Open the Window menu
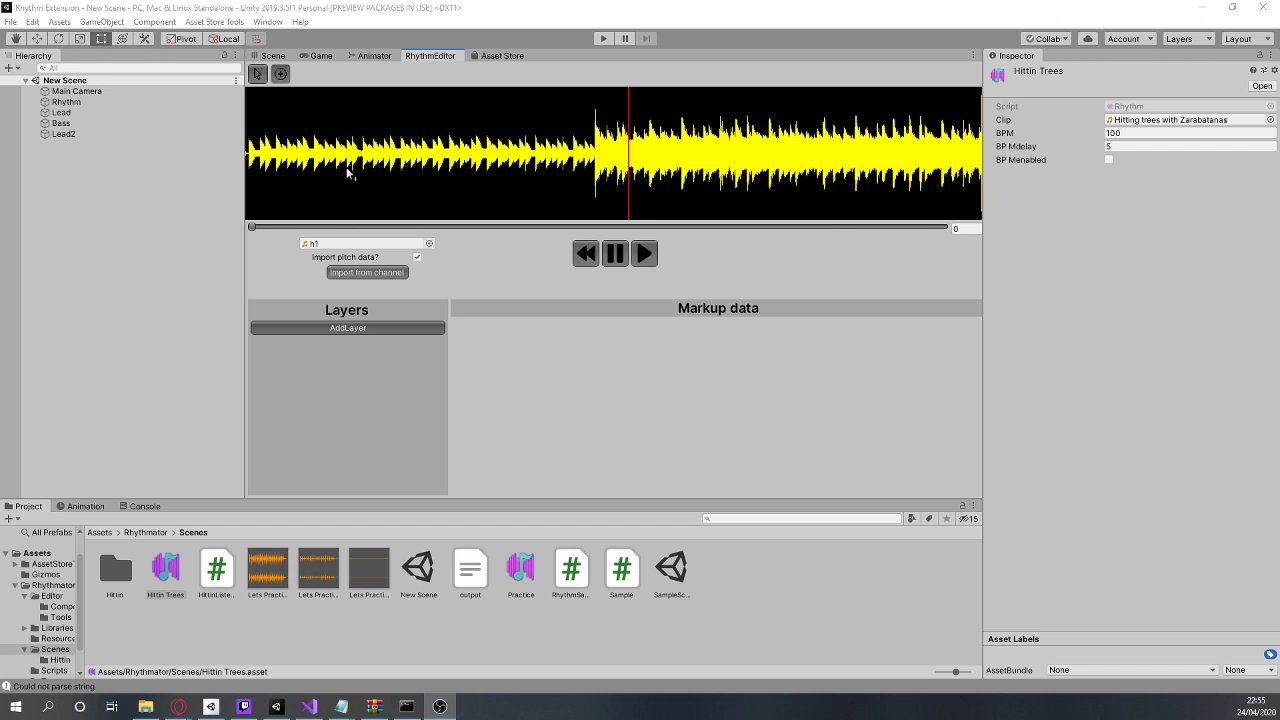This screenshot has width=1280, height=720. coord(267,22)
